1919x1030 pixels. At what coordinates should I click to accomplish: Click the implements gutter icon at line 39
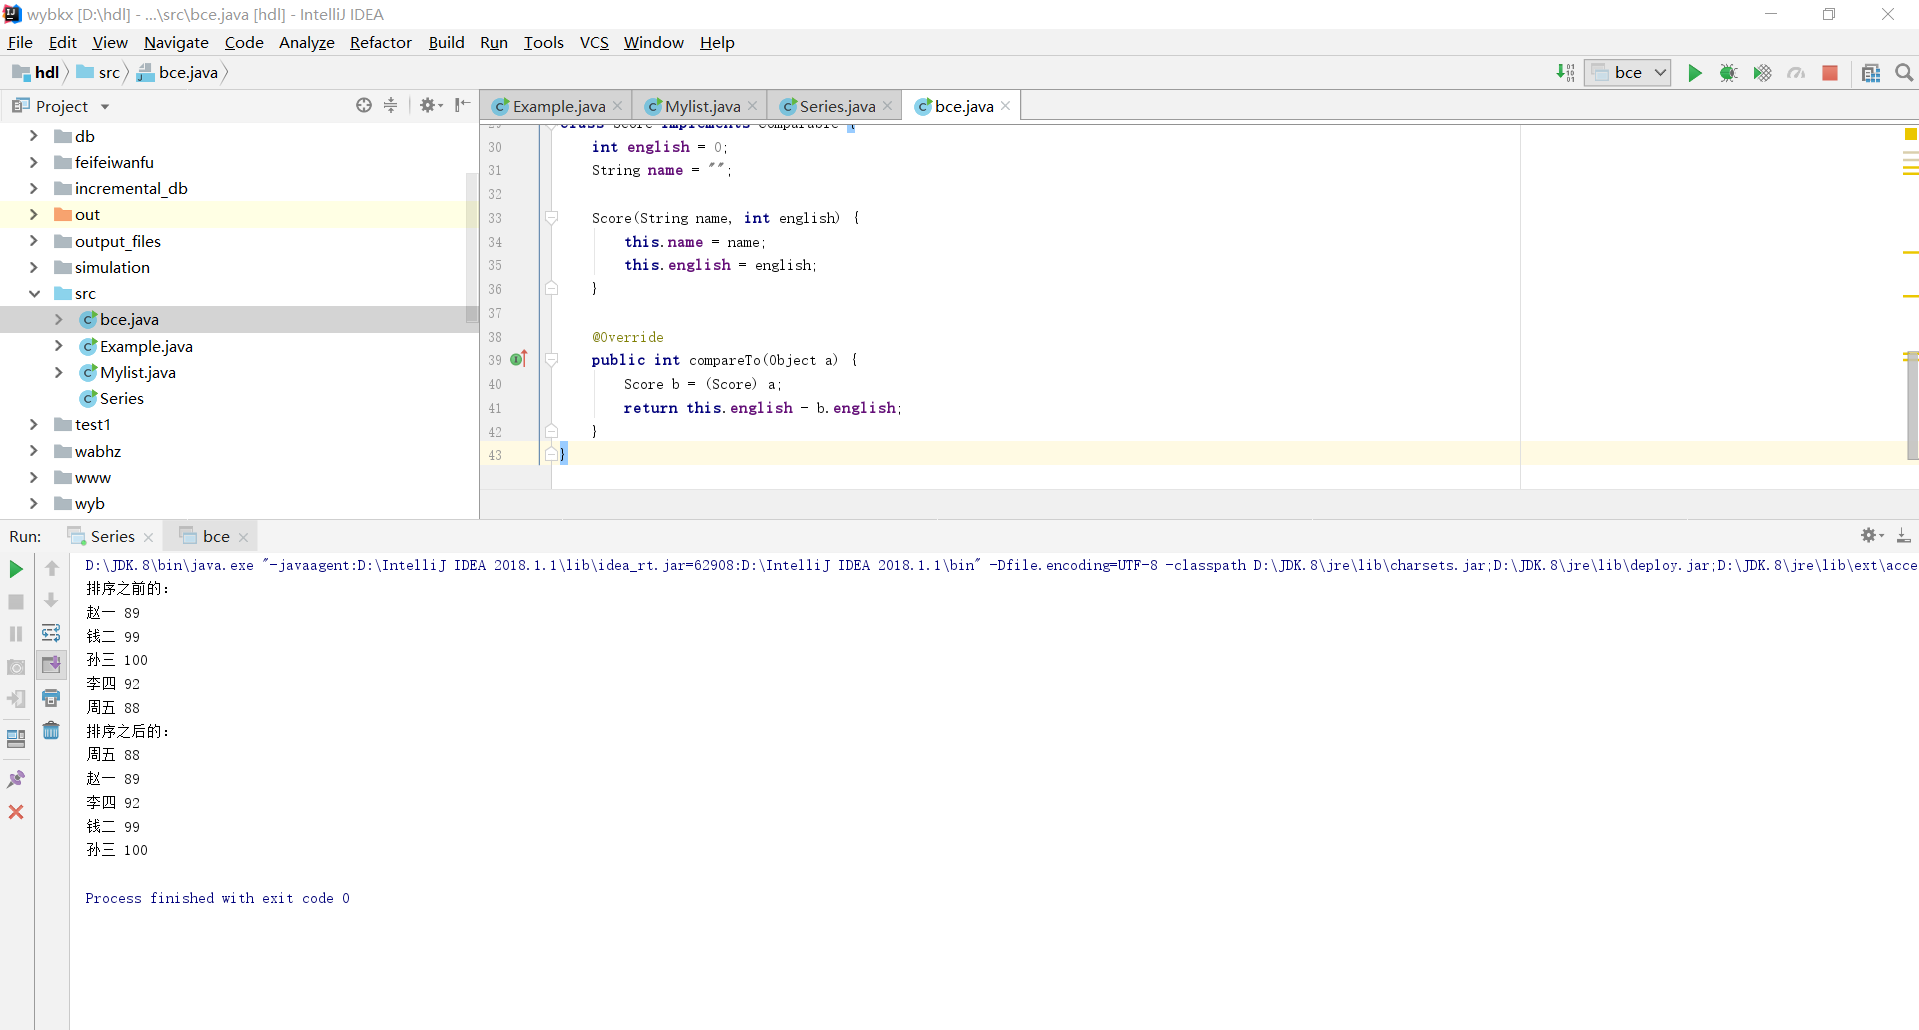click(519, 359)
